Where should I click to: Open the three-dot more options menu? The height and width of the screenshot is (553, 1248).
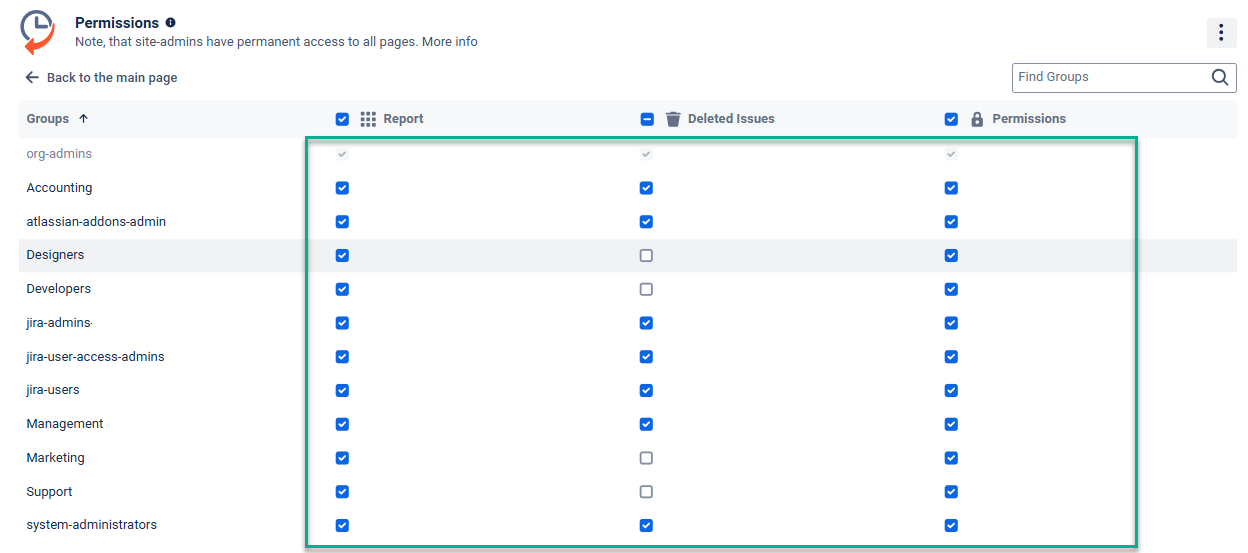[x=1221, y=33]
